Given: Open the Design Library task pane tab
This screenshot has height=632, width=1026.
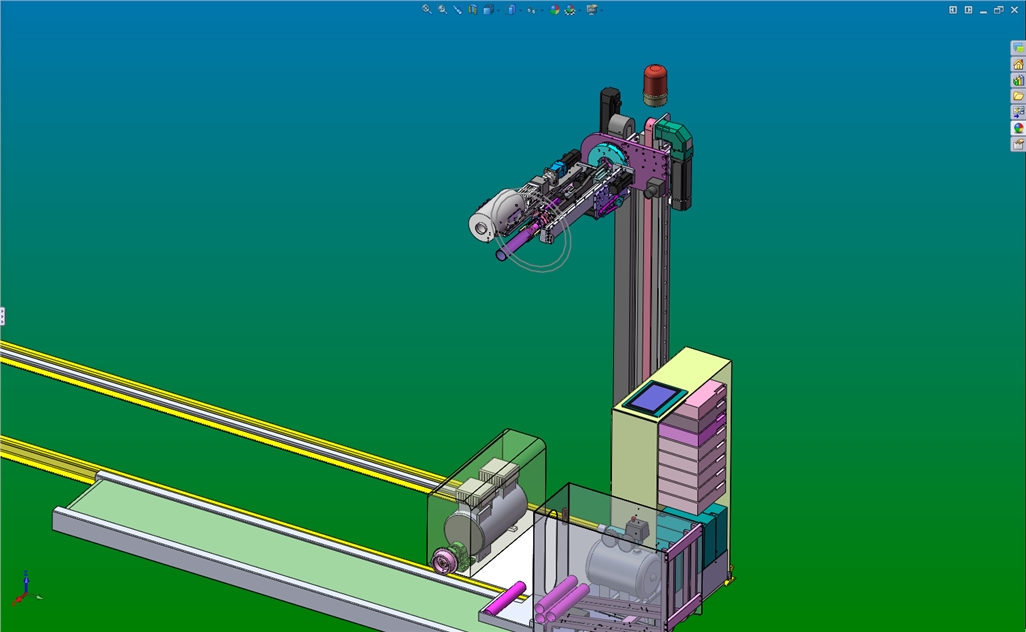Looking at the screenshot, I should 1018,80.
